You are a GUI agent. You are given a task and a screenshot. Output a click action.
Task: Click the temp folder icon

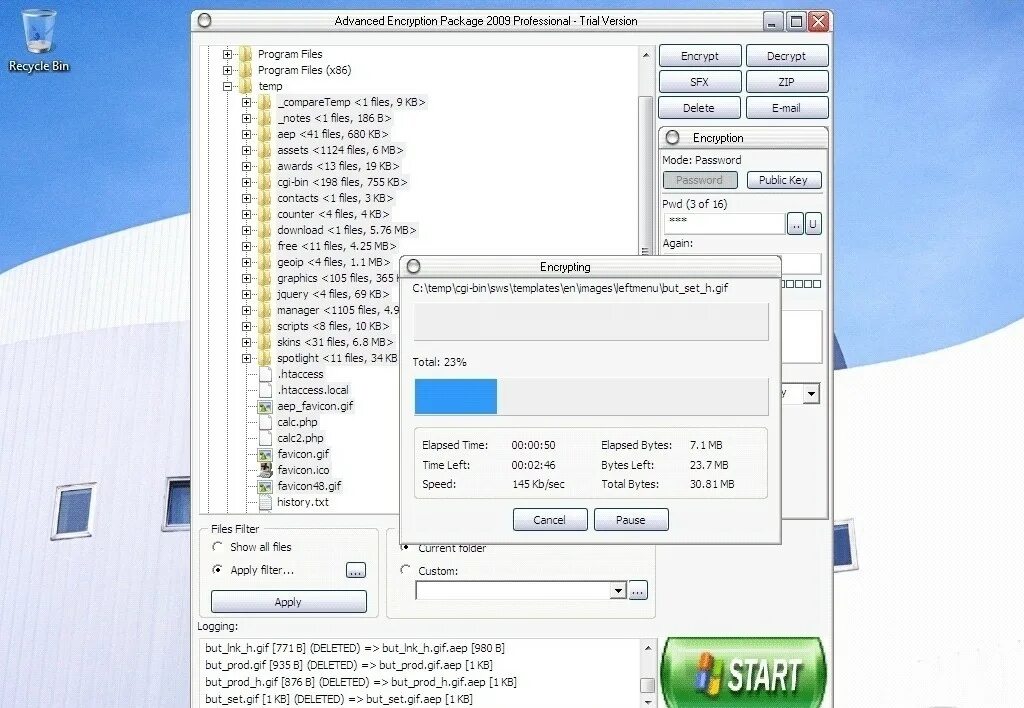(246, 86)
